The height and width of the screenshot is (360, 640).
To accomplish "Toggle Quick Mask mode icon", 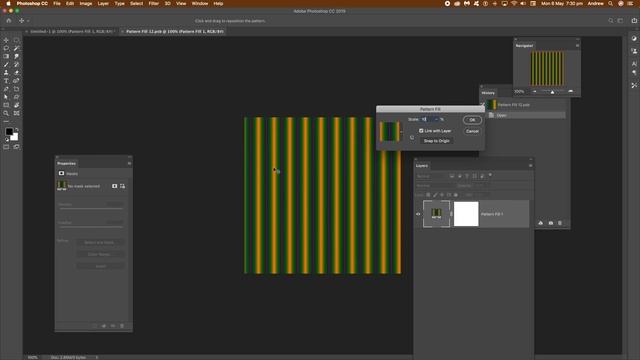I will [x=6, y=147].
